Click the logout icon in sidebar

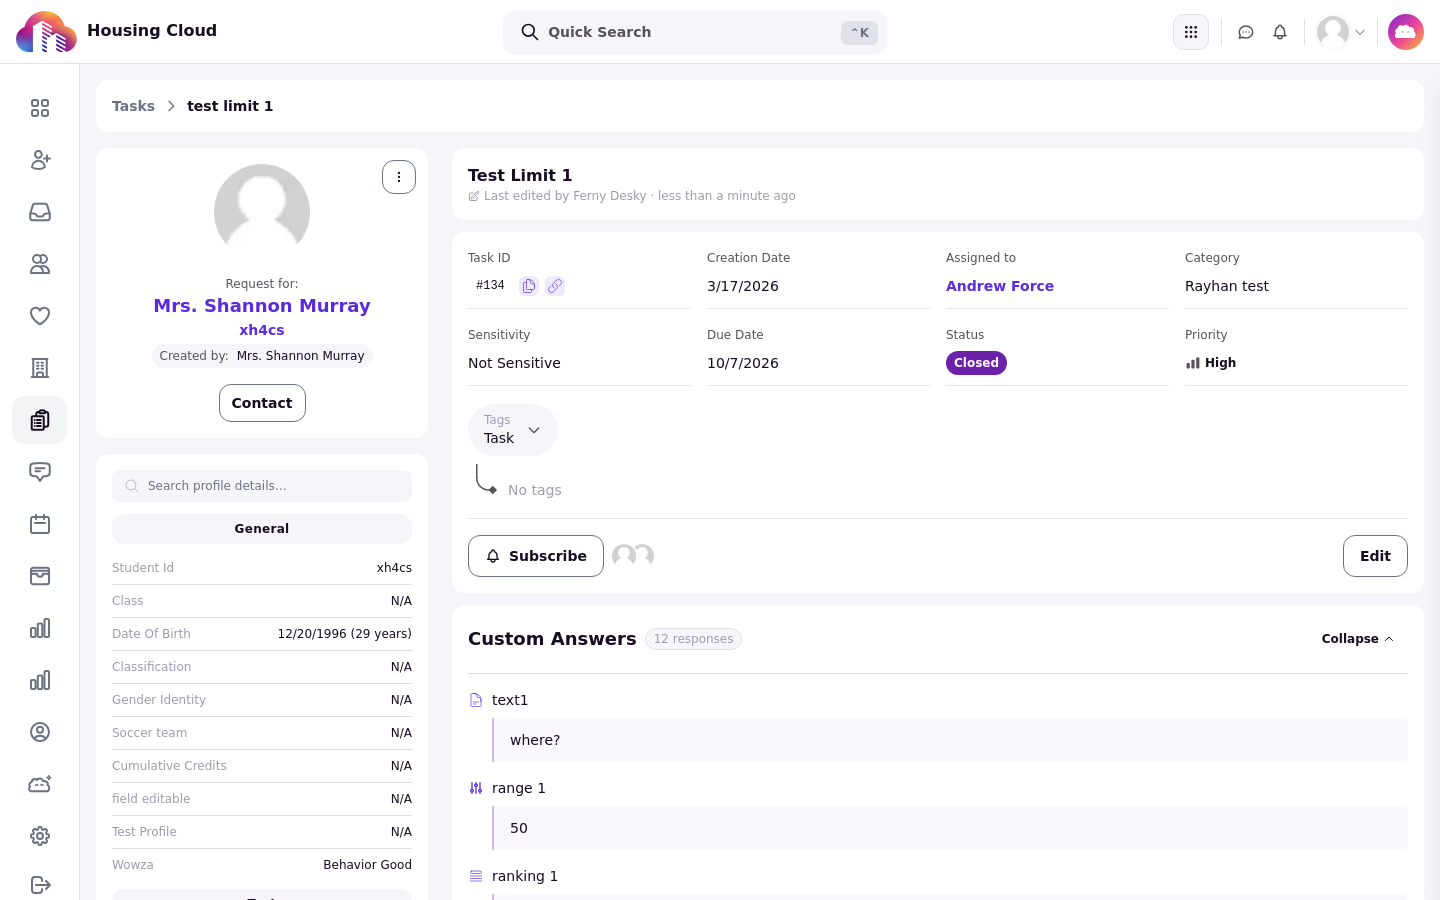click(x=40, y=885)
